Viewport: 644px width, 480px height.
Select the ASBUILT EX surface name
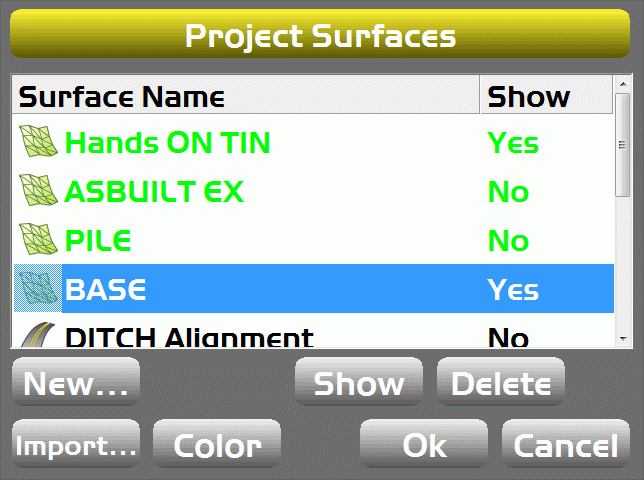pos(154,191)
